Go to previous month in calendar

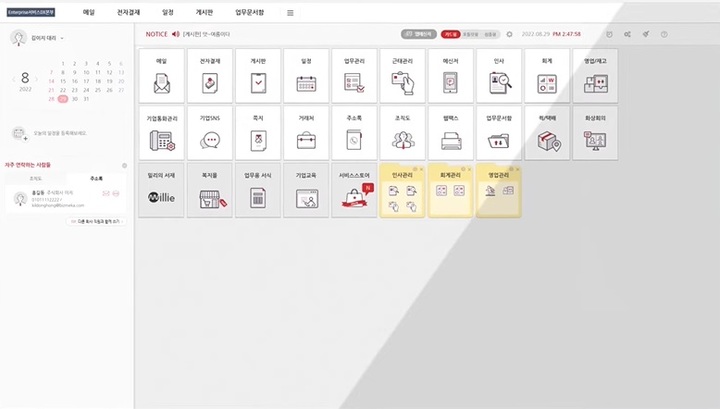13,79
